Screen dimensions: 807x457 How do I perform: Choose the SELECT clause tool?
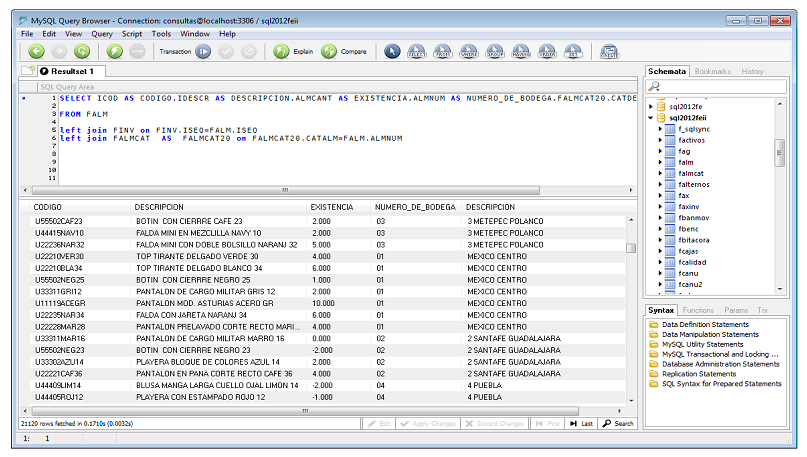click(x=417, y=51)
